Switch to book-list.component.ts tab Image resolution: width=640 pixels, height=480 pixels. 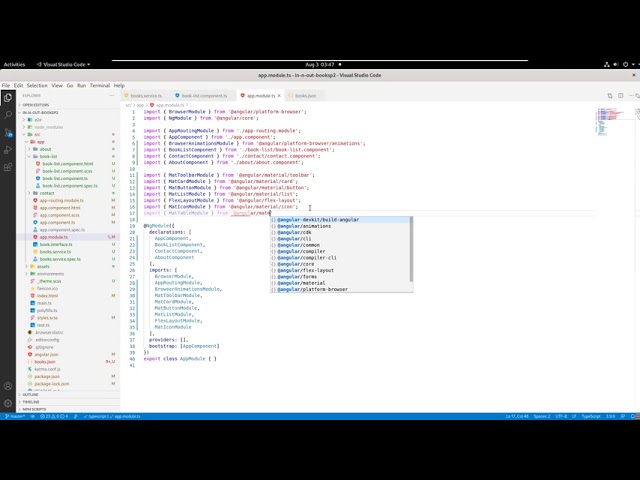[203, 96]
